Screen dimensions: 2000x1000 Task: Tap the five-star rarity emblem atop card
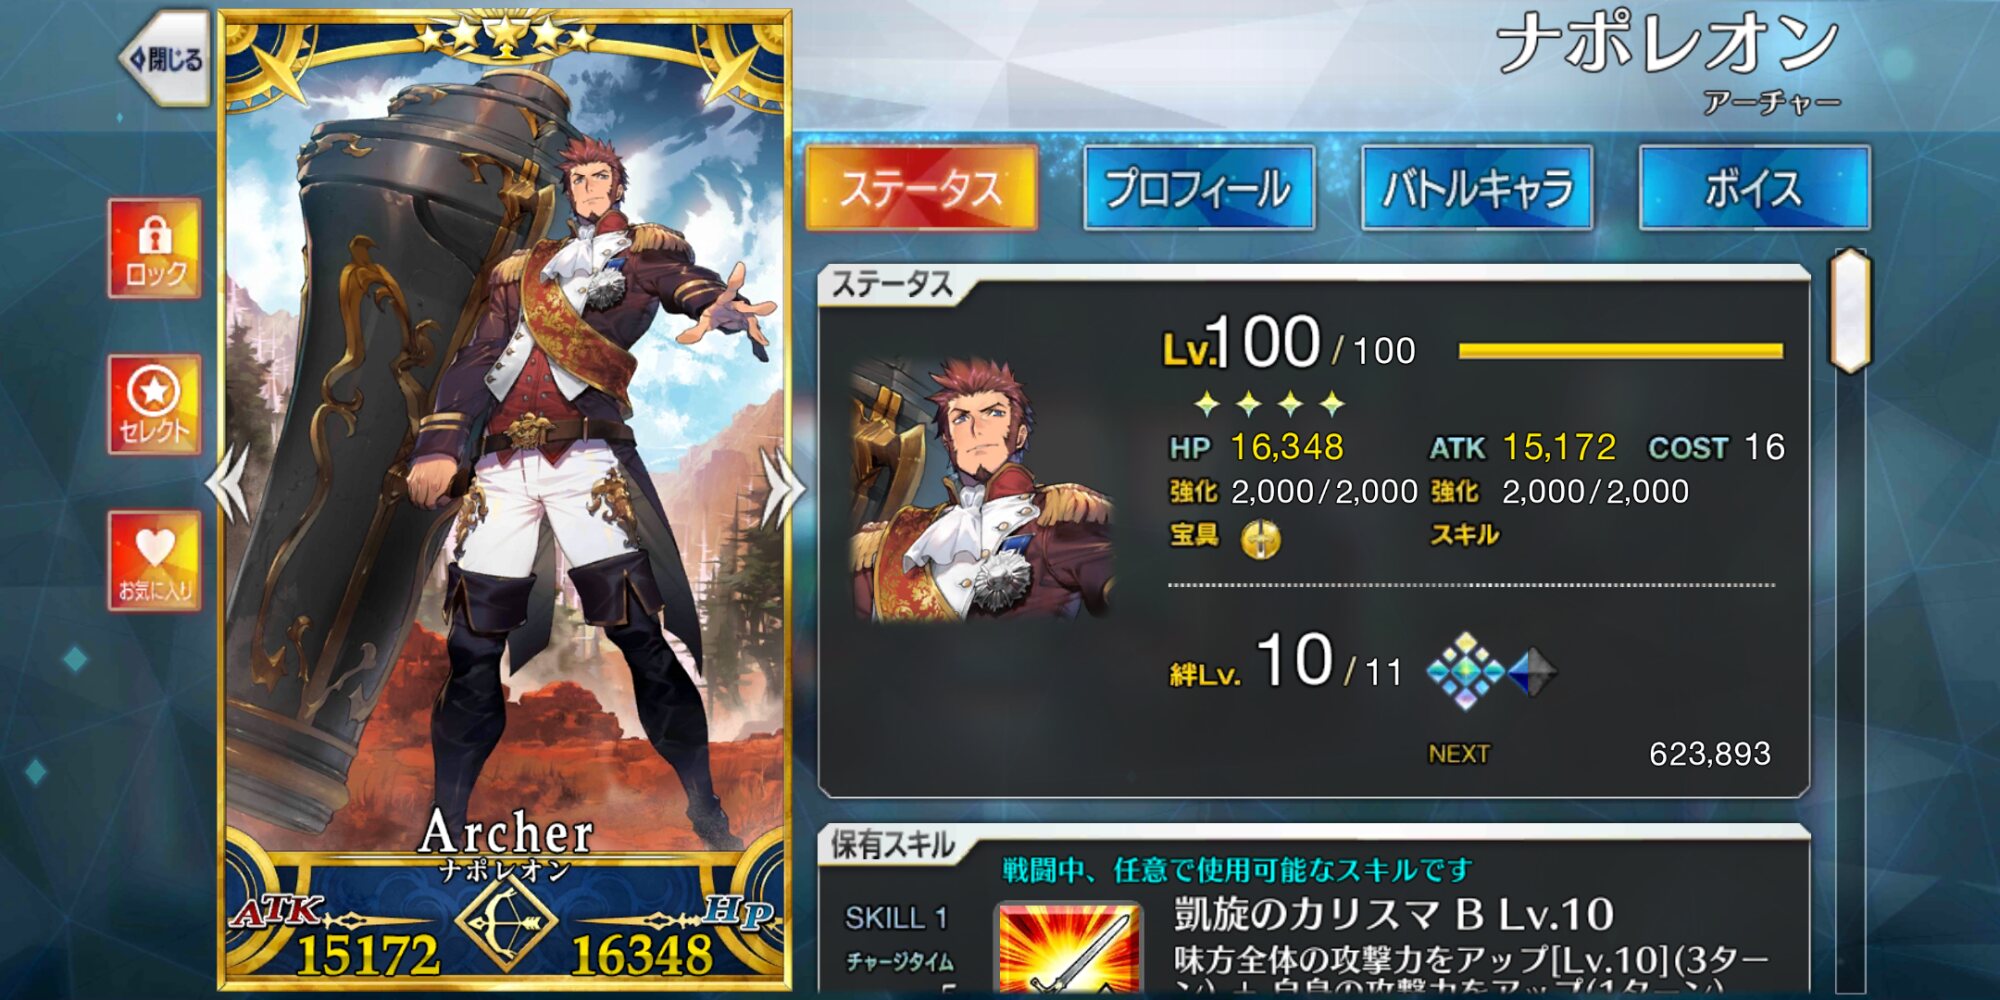[506, 37]
